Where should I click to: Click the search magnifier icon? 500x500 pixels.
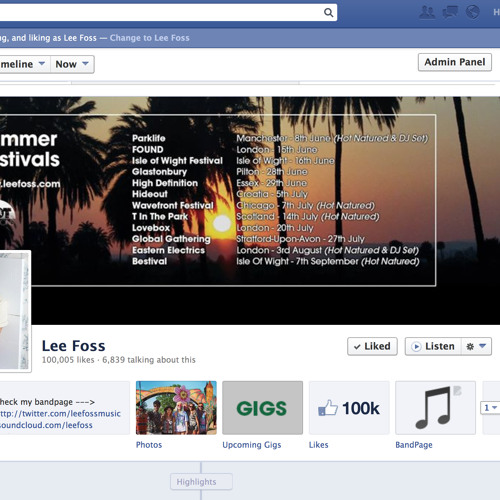pyautogui.click(x=328, y=13)
